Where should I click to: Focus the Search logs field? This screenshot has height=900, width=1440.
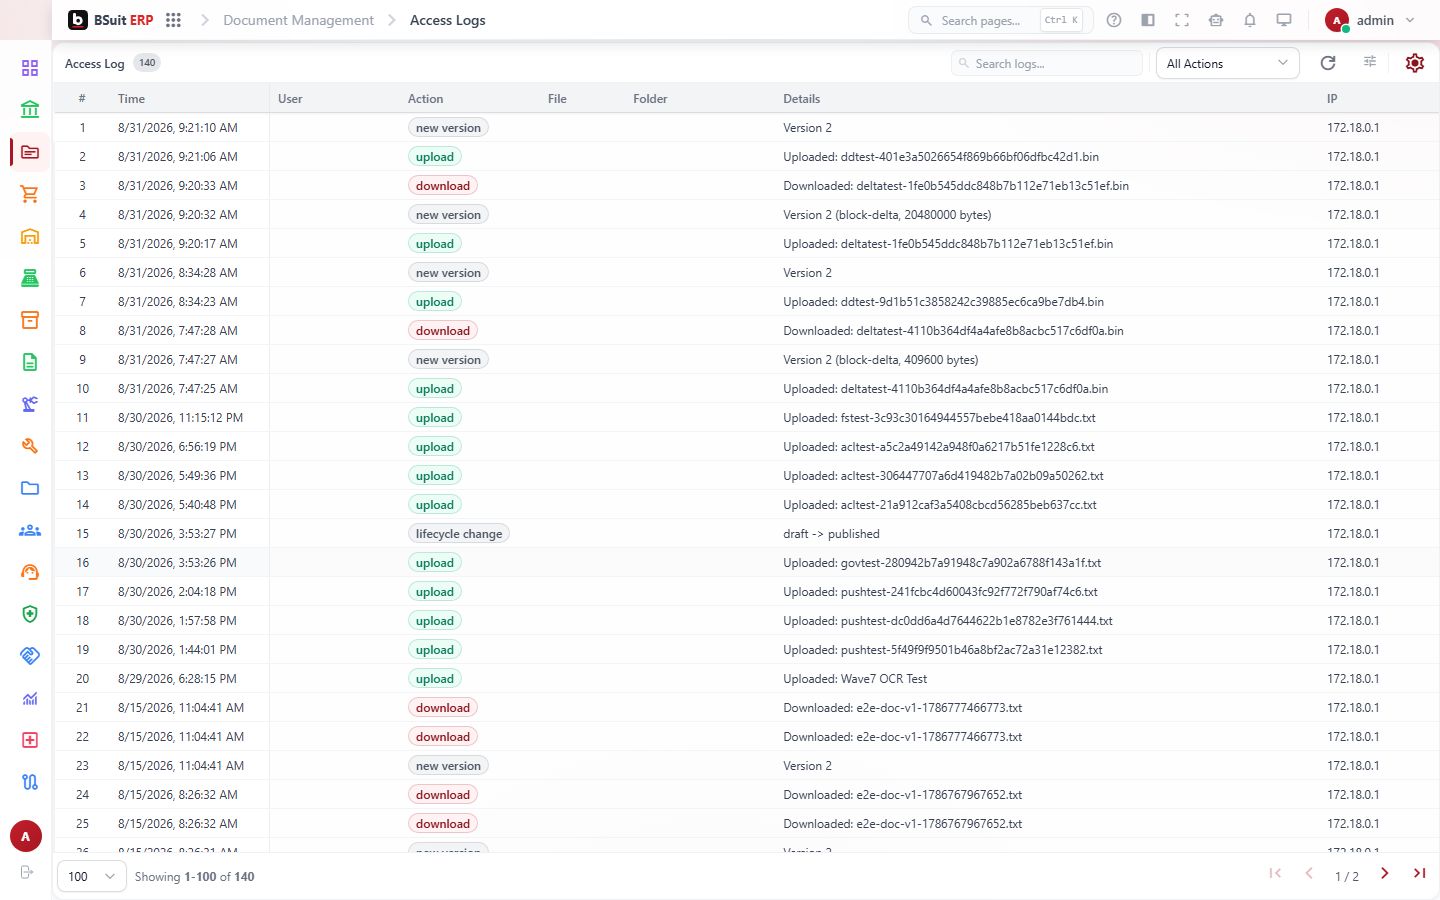[x=1047, y=63]
